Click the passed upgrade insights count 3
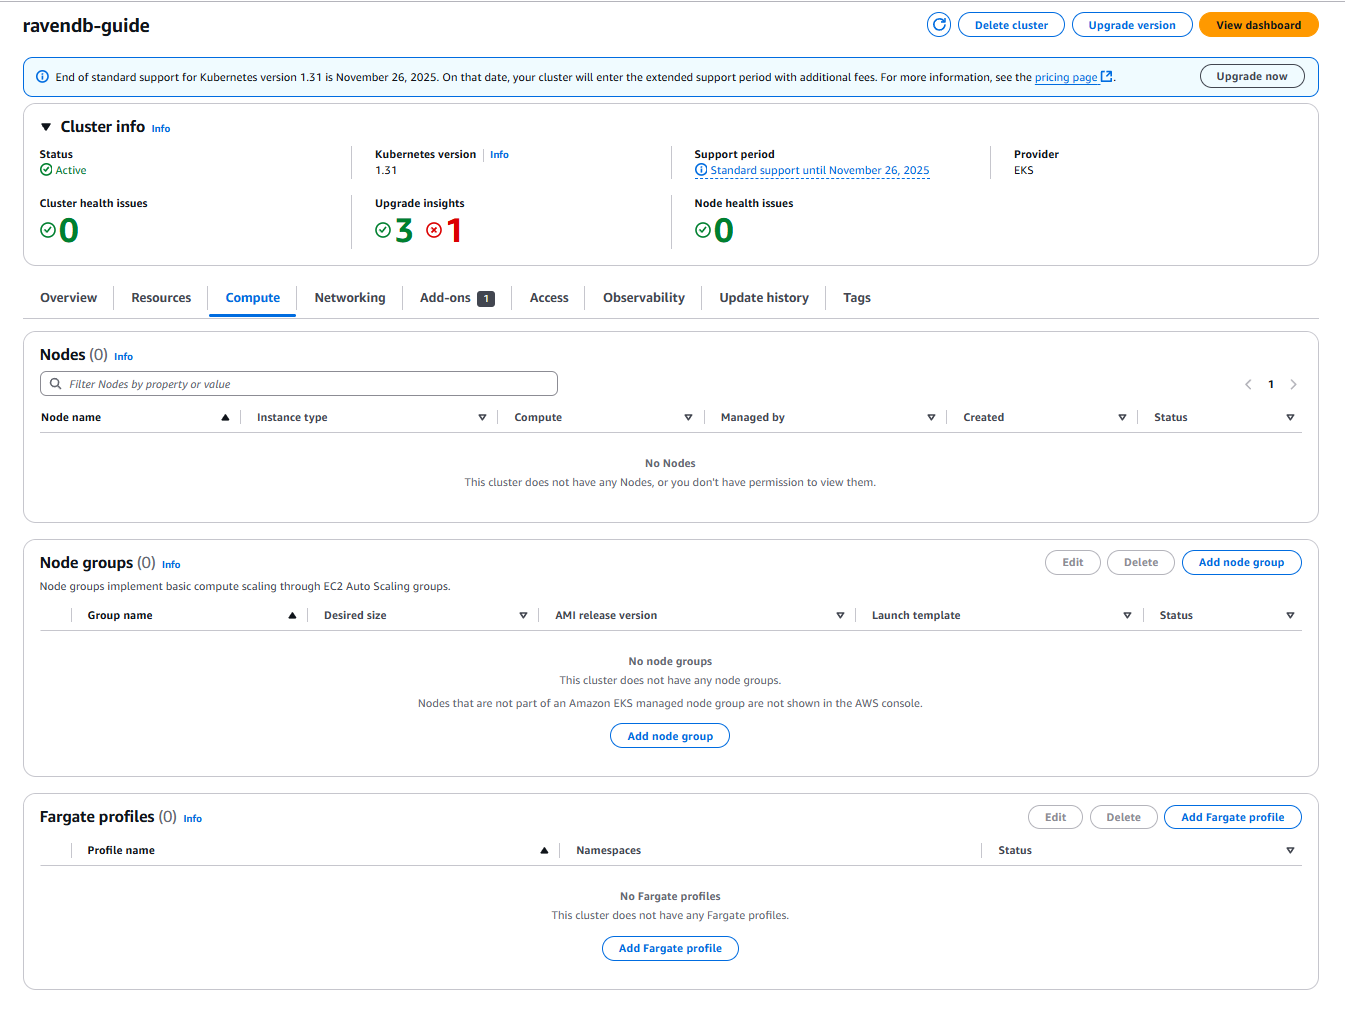This screenshot has width=1345, height=1021. (404, 231)
